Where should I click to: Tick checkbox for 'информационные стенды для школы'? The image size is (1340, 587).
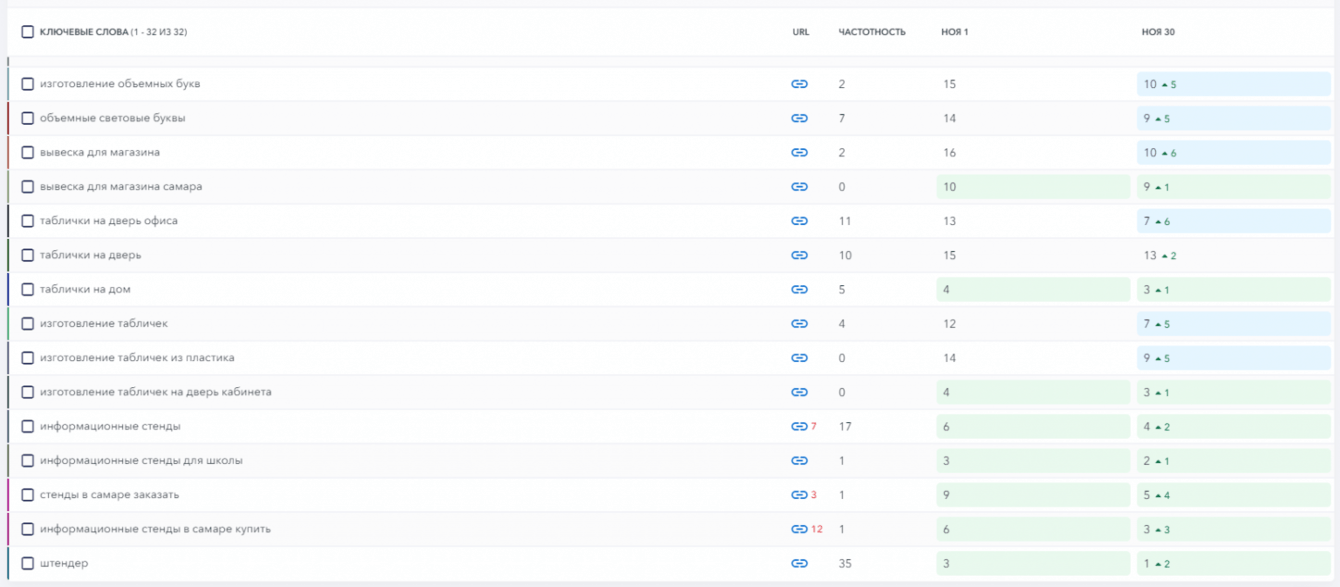[28, 461]
